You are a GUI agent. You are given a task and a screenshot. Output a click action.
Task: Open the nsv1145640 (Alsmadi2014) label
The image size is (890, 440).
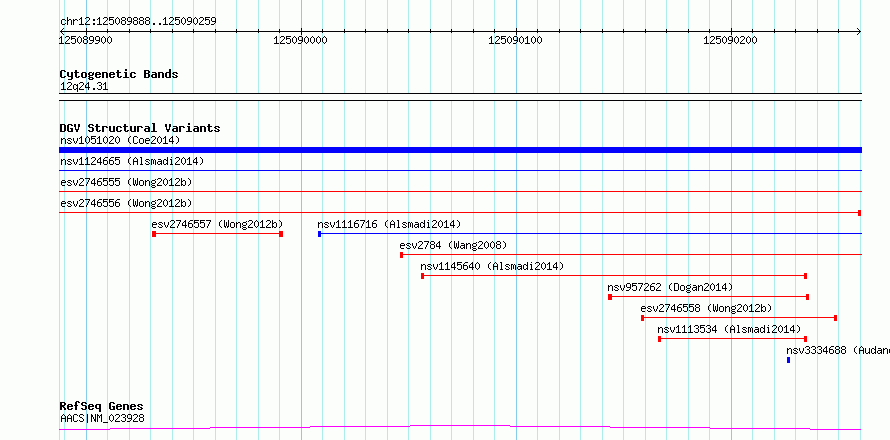492,266
